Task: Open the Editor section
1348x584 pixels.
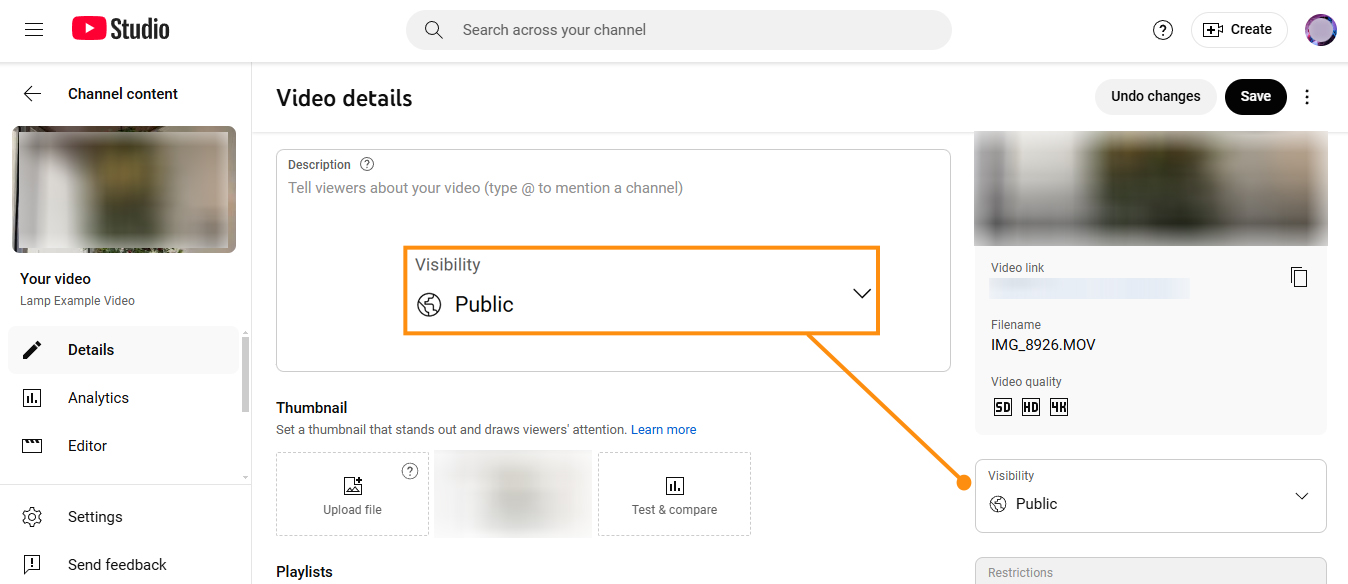Action: pyautogui.click(x=87, y=446)
